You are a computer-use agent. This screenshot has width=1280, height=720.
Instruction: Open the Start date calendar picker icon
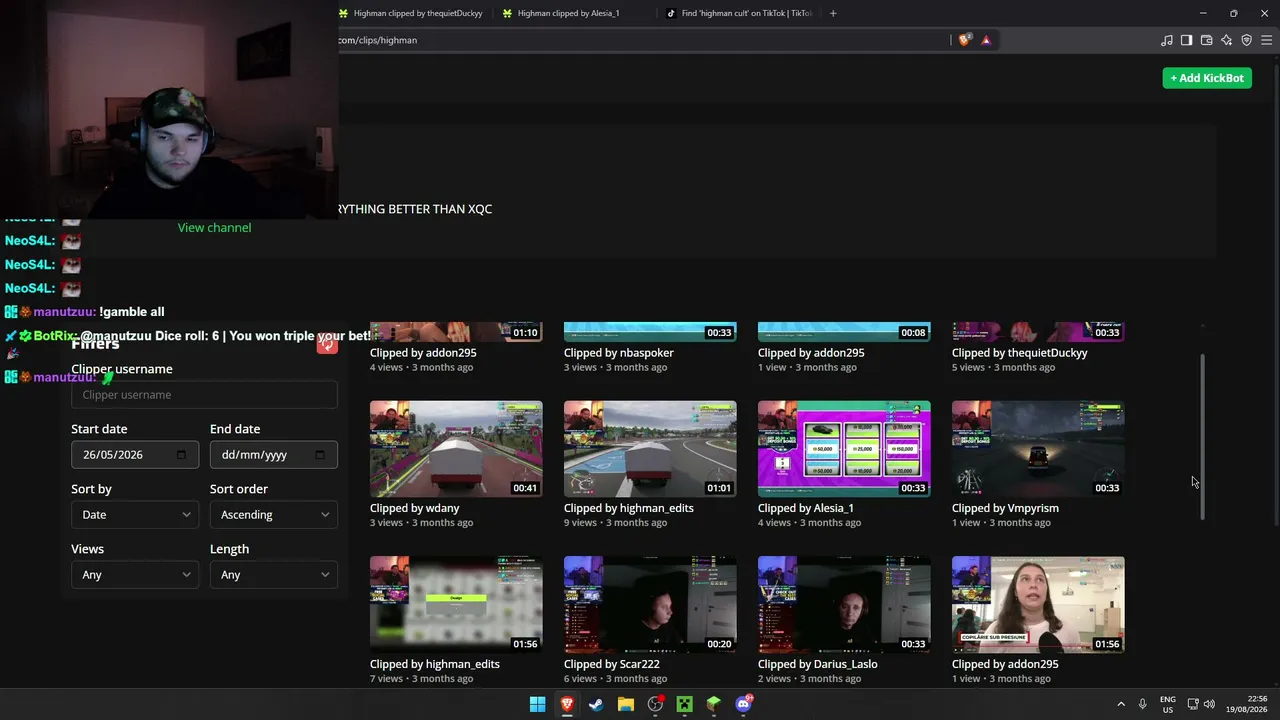pyautogui.click(x=181, y=455)
